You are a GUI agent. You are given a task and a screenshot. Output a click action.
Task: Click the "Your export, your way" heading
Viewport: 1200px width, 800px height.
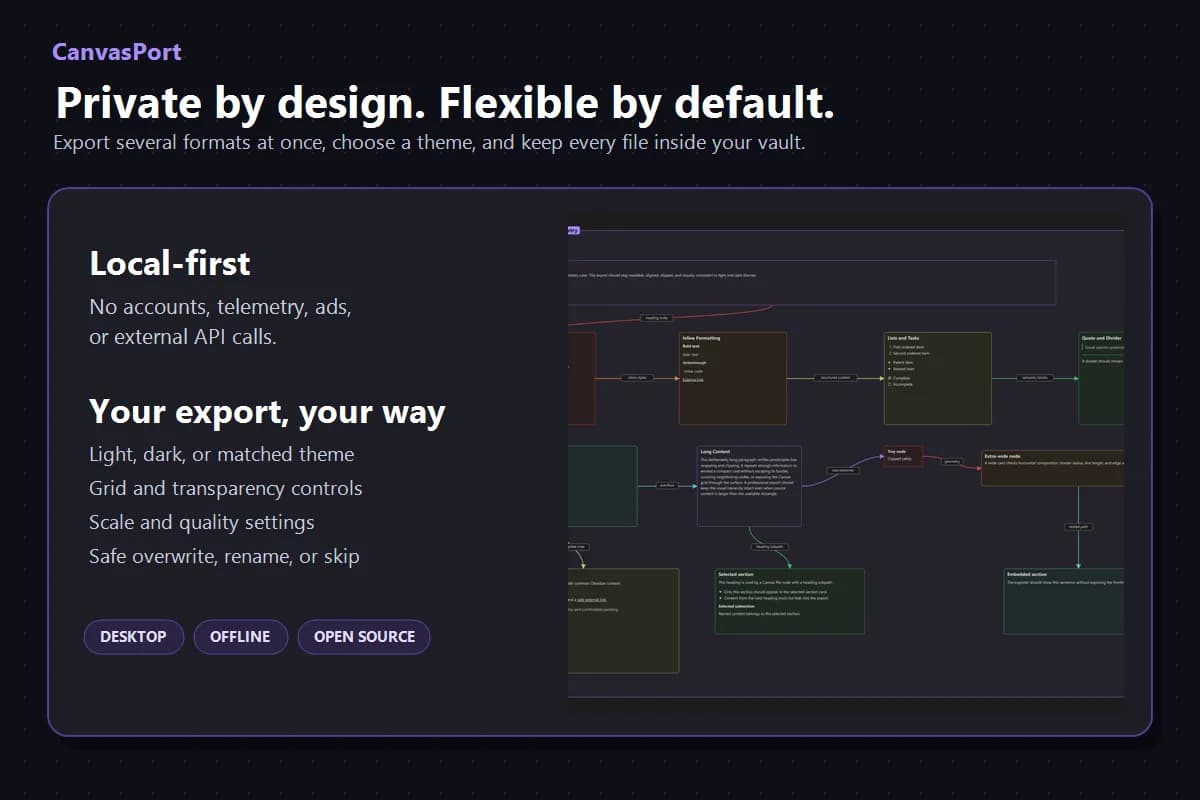[x=267, y=412]
